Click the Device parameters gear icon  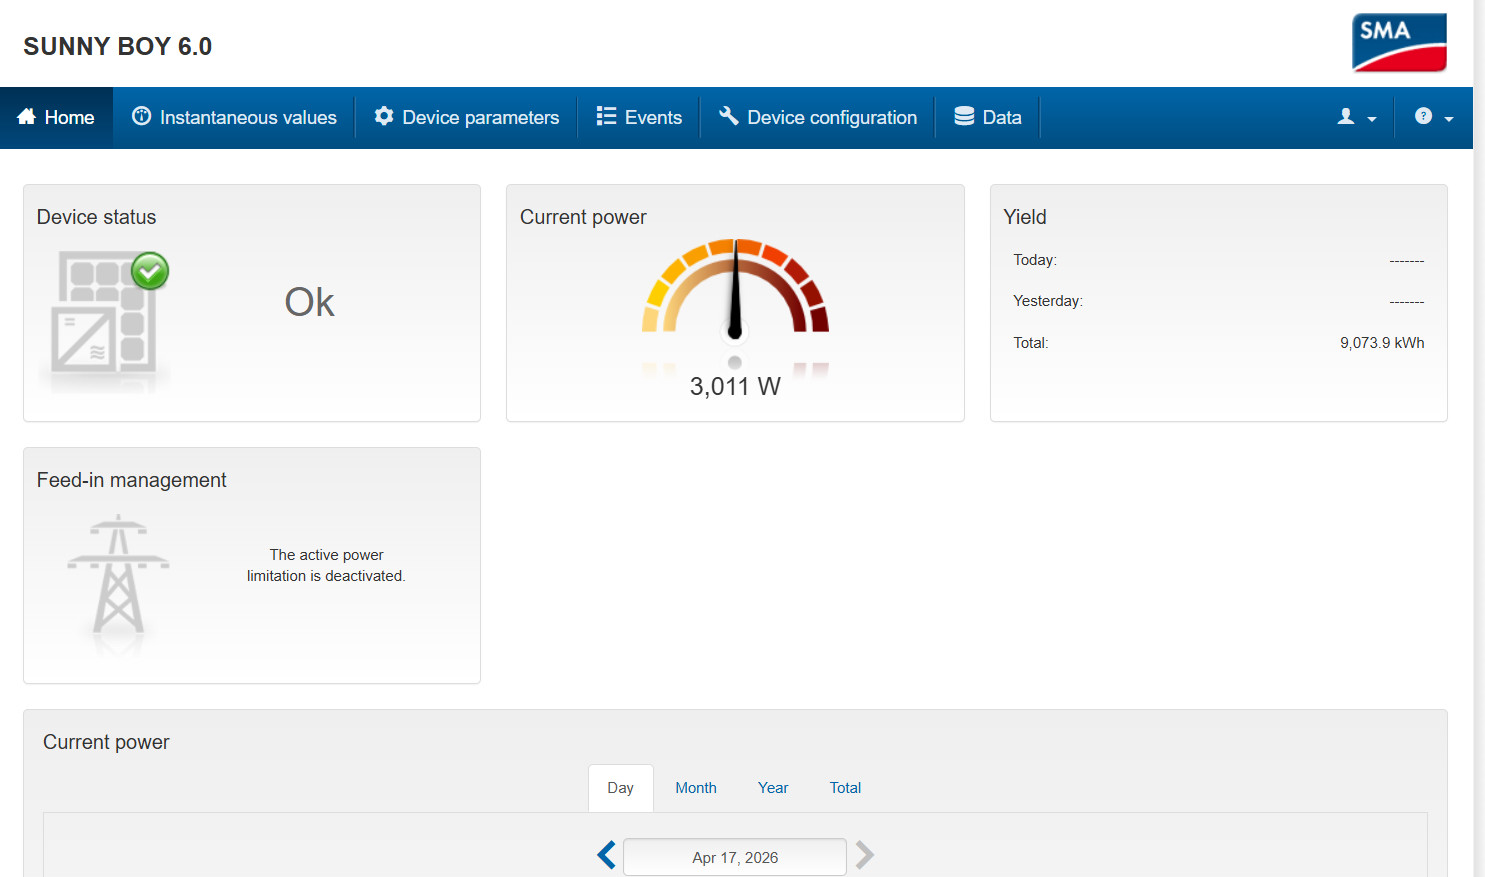point(384,117)
